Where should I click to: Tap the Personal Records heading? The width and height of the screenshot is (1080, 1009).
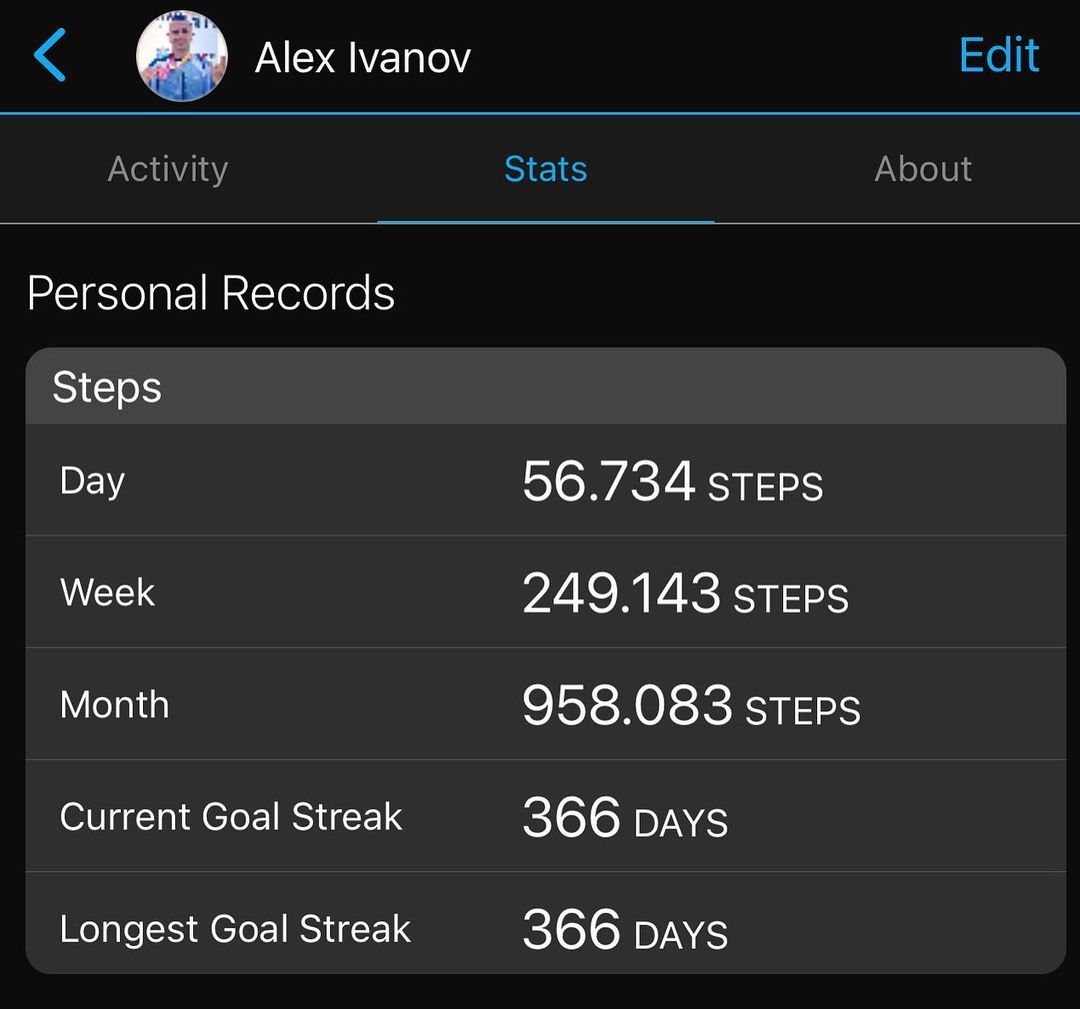pyautogui.click(x=211, y=294)
